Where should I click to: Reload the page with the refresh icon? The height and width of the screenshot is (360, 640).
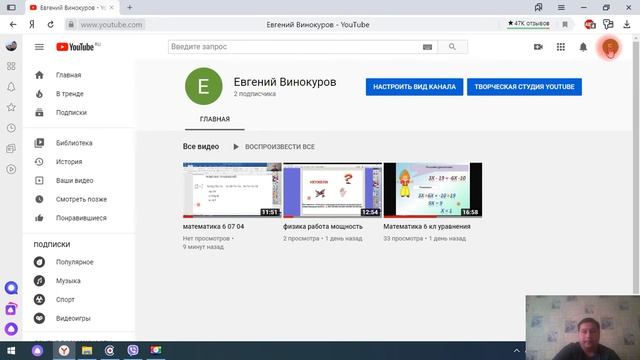(51, 24)
